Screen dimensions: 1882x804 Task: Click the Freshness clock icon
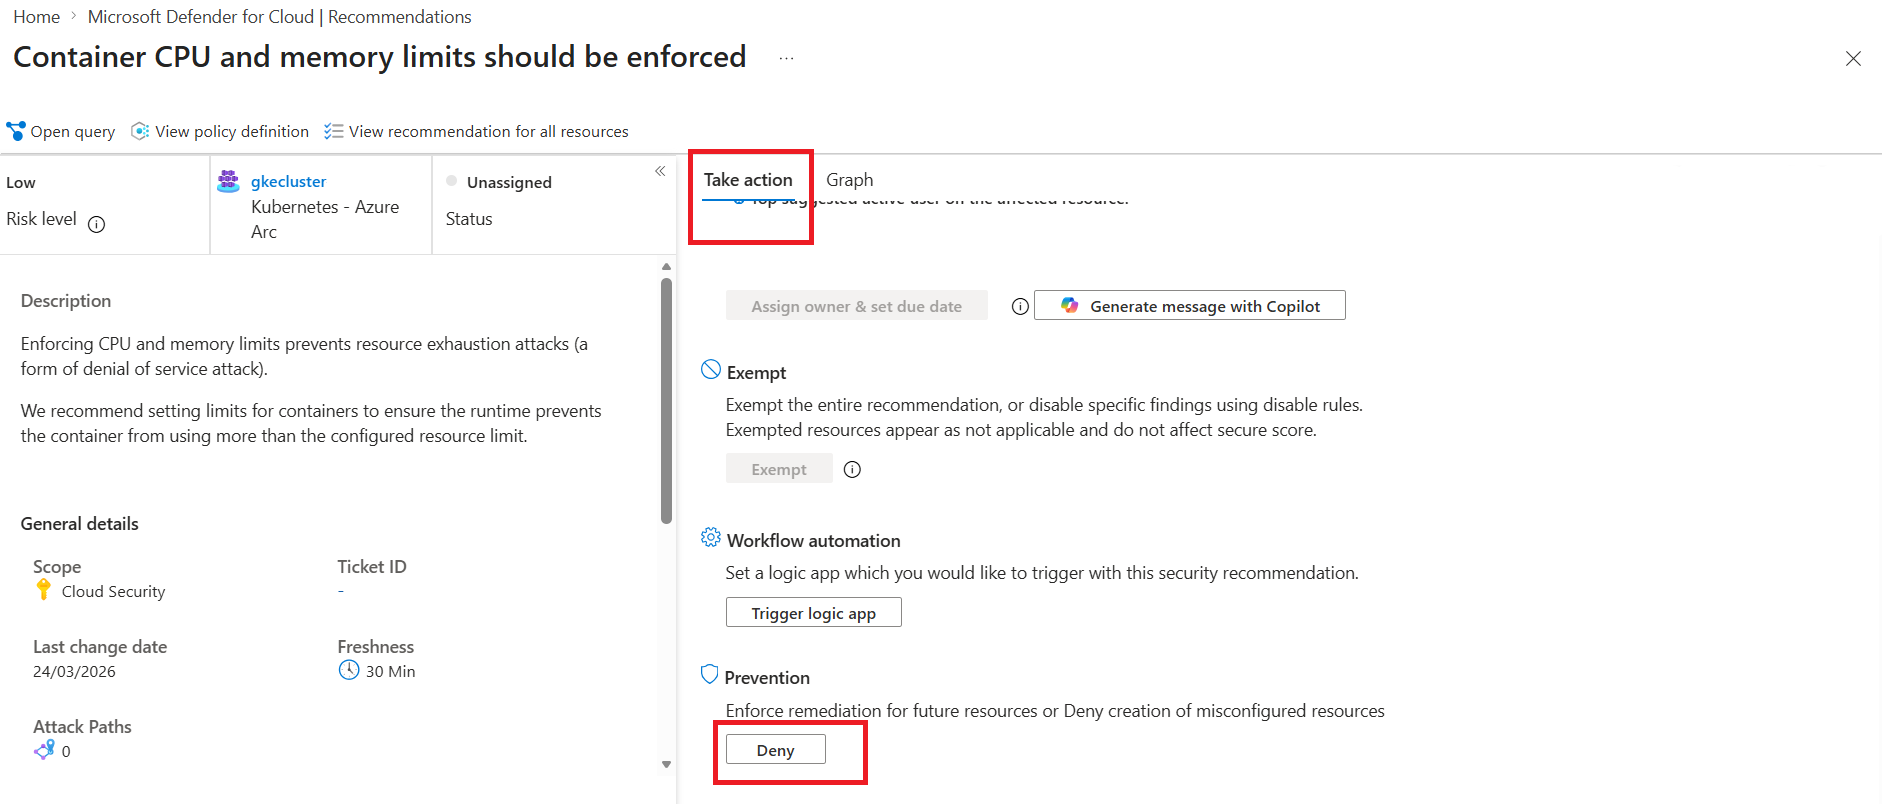coord(348,670)
